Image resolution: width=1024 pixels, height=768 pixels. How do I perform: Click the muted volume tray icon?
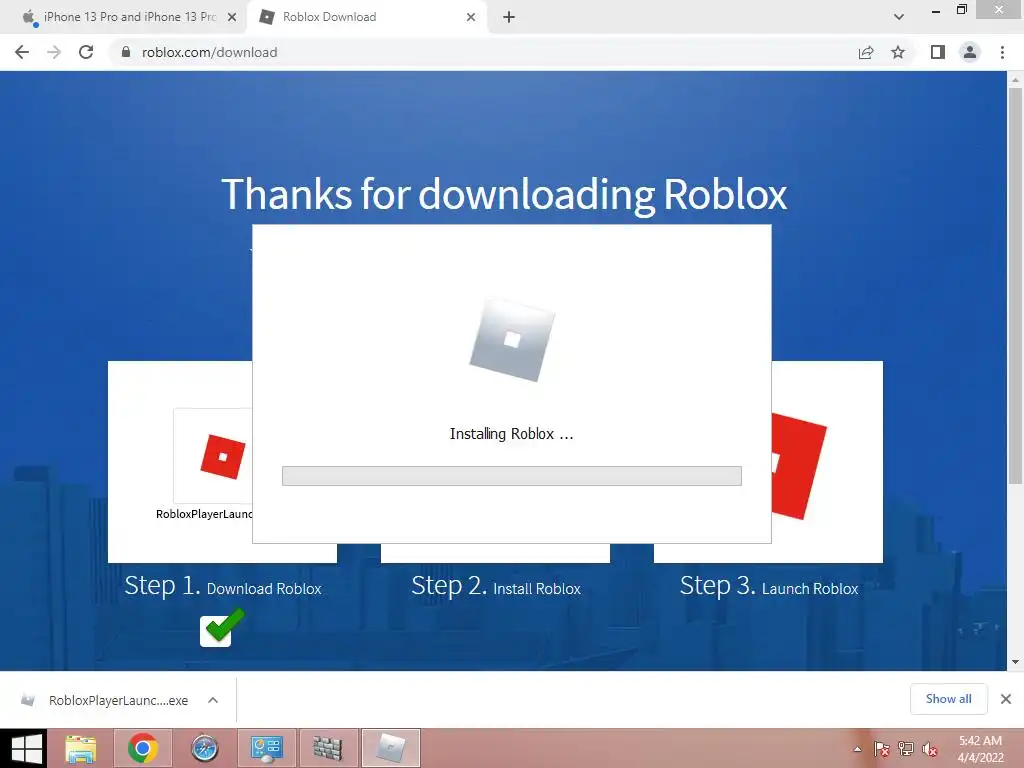click(x=930, y=749)
